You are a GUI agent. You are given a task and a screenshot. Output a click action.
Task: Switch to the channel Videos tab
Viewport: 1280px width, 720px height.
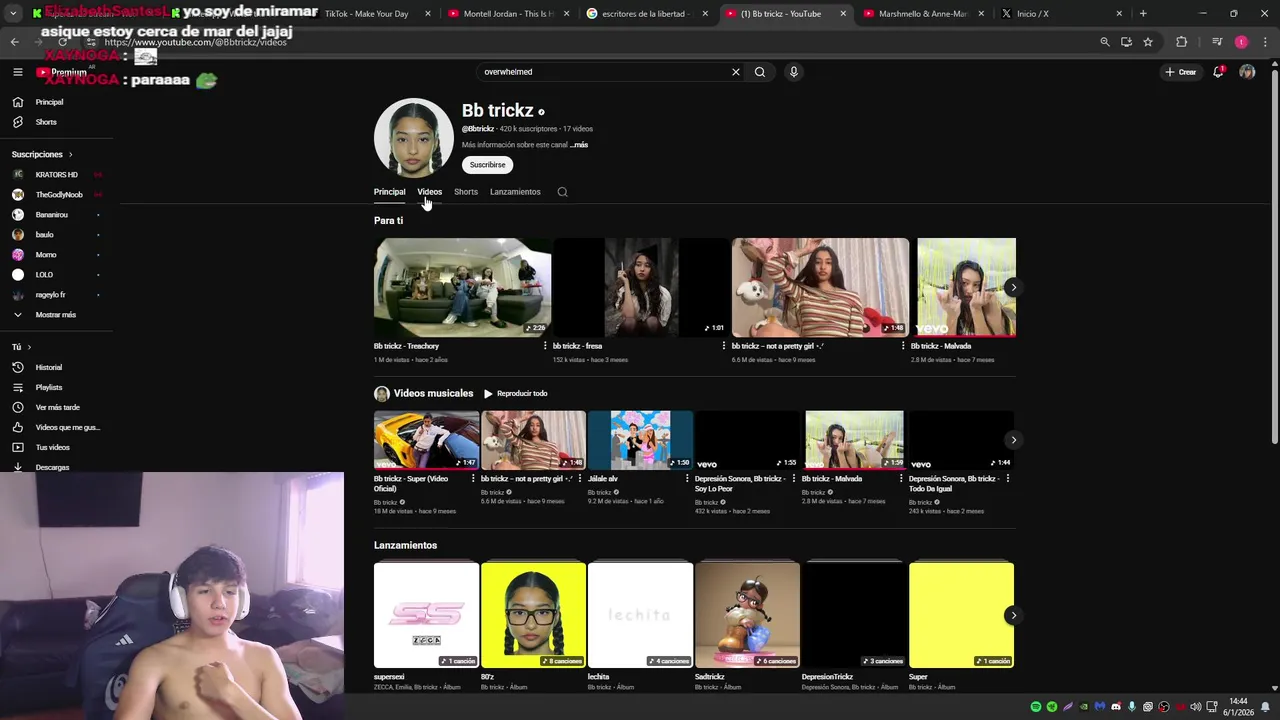429,192
